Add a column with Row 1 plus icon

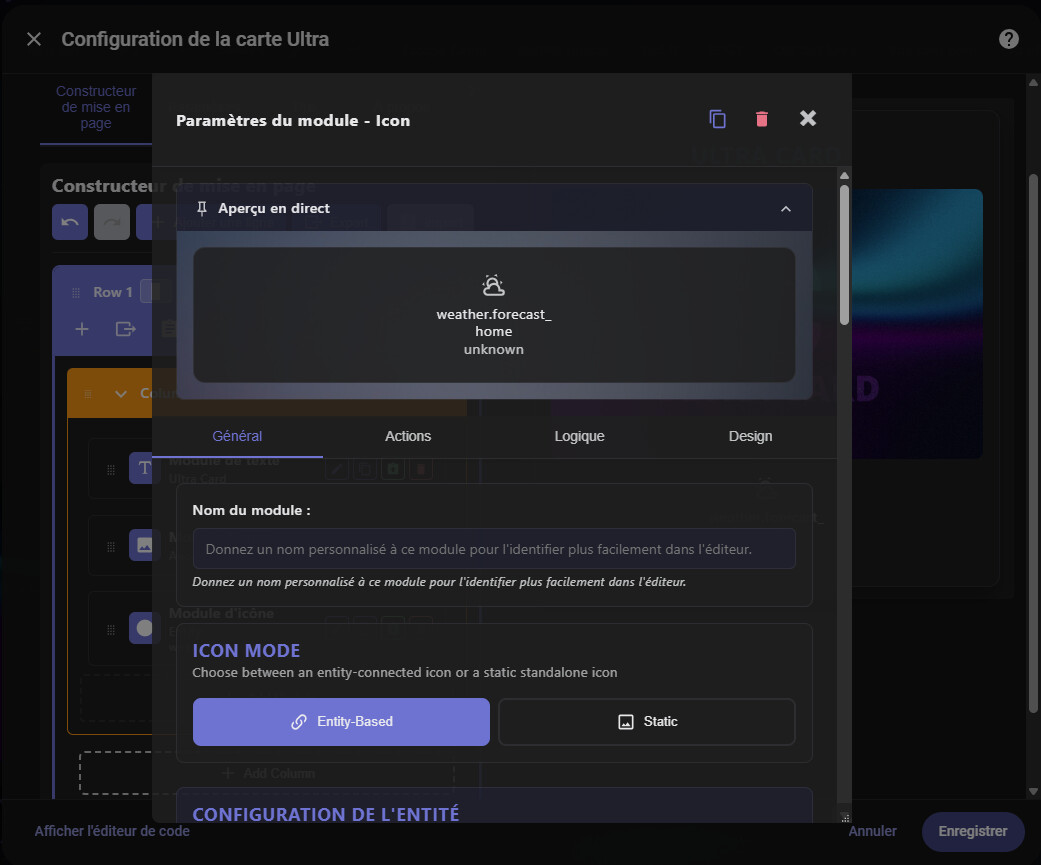pos(82,329)
